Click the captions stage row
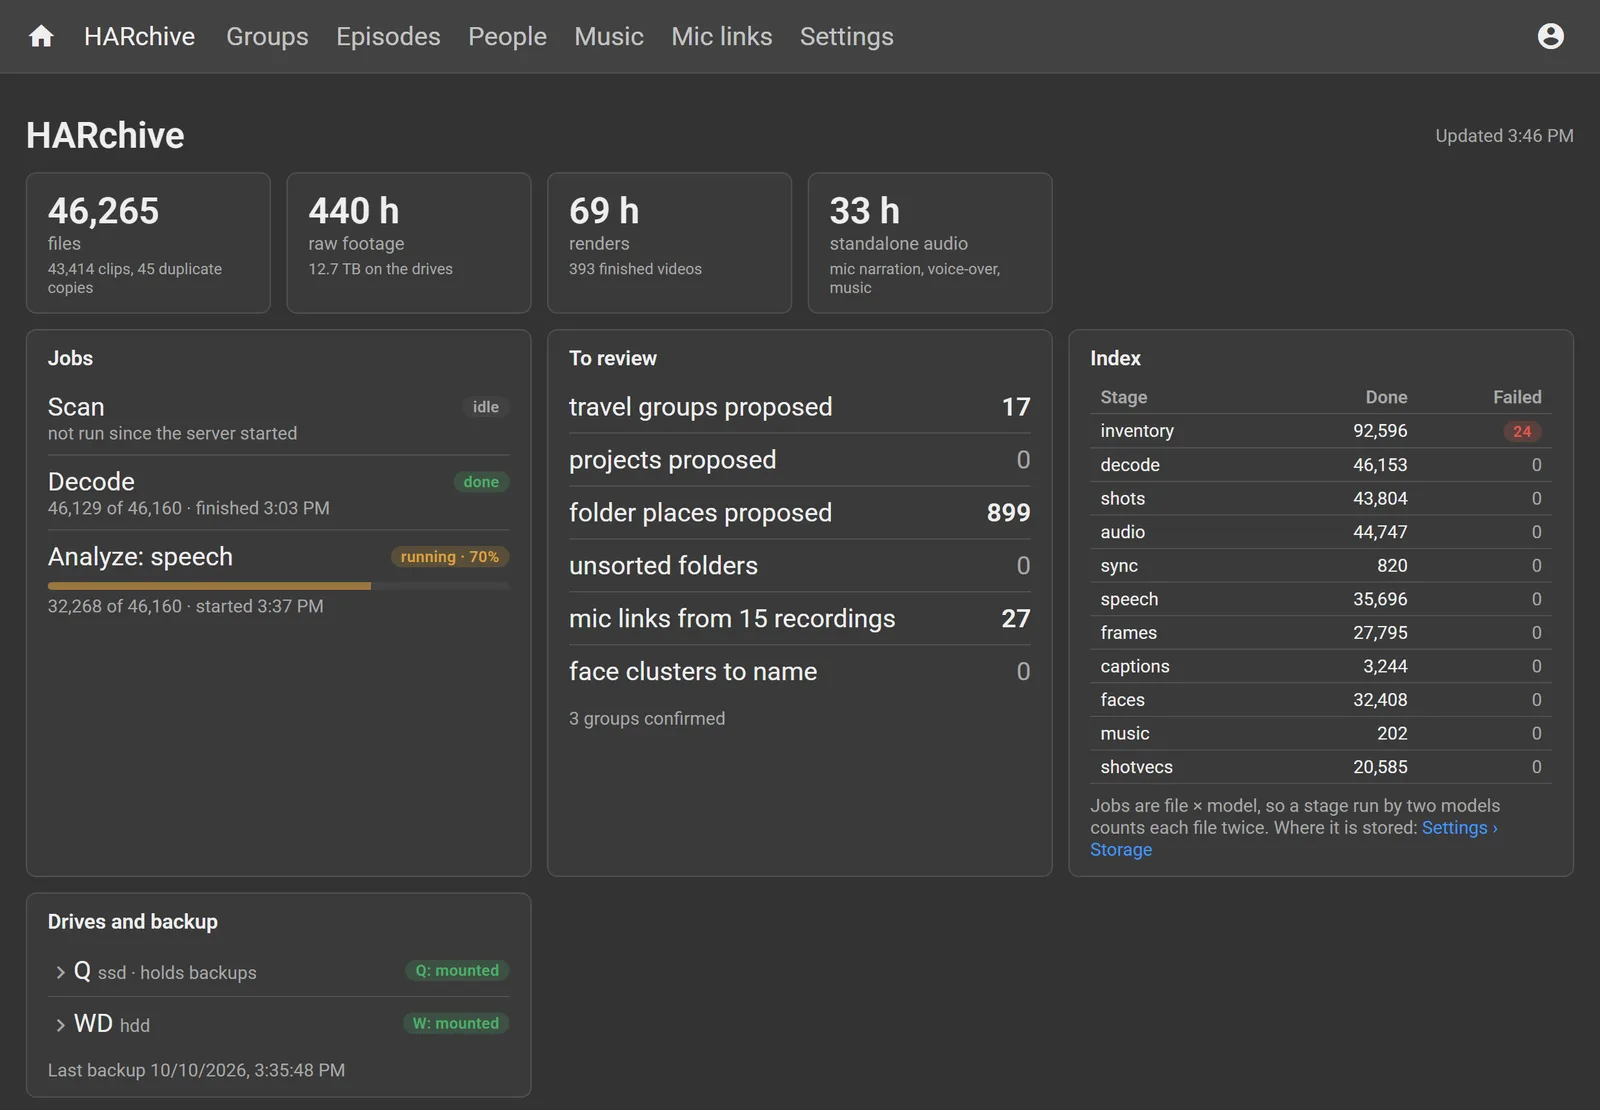Viewport: 1600px width, 1110px height. (1321, 666)
